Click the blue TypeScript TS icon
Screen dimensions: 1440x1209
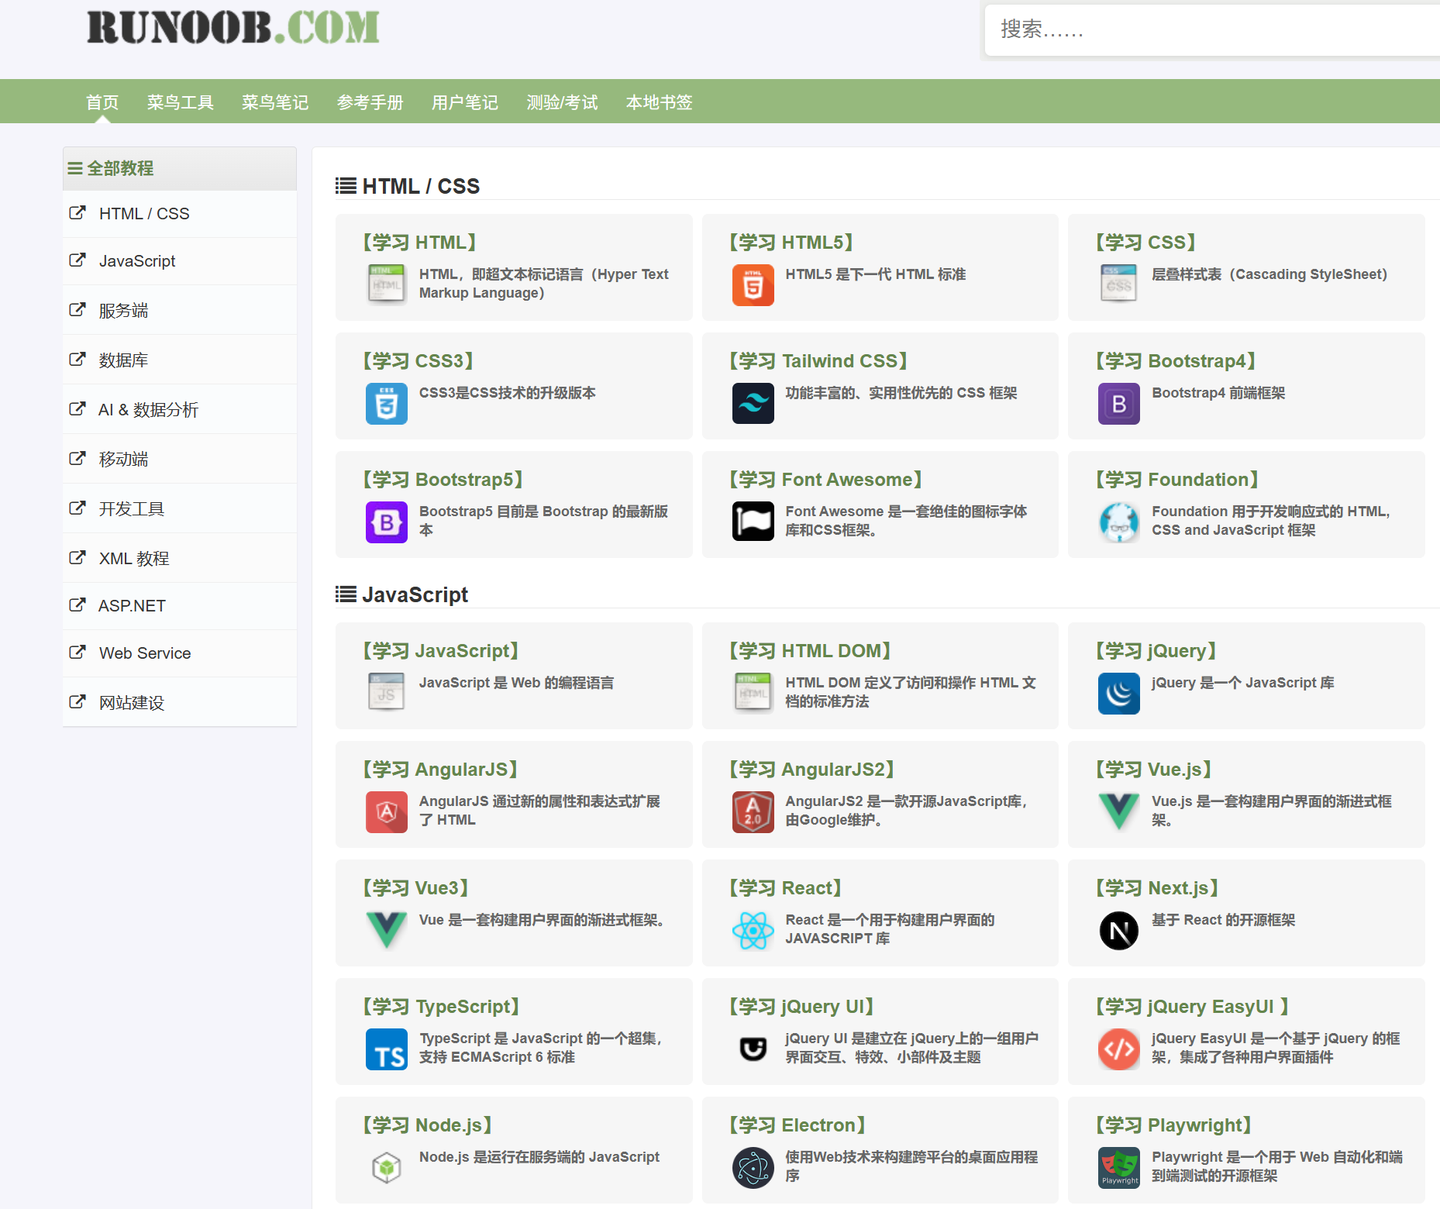(386, 1049)
